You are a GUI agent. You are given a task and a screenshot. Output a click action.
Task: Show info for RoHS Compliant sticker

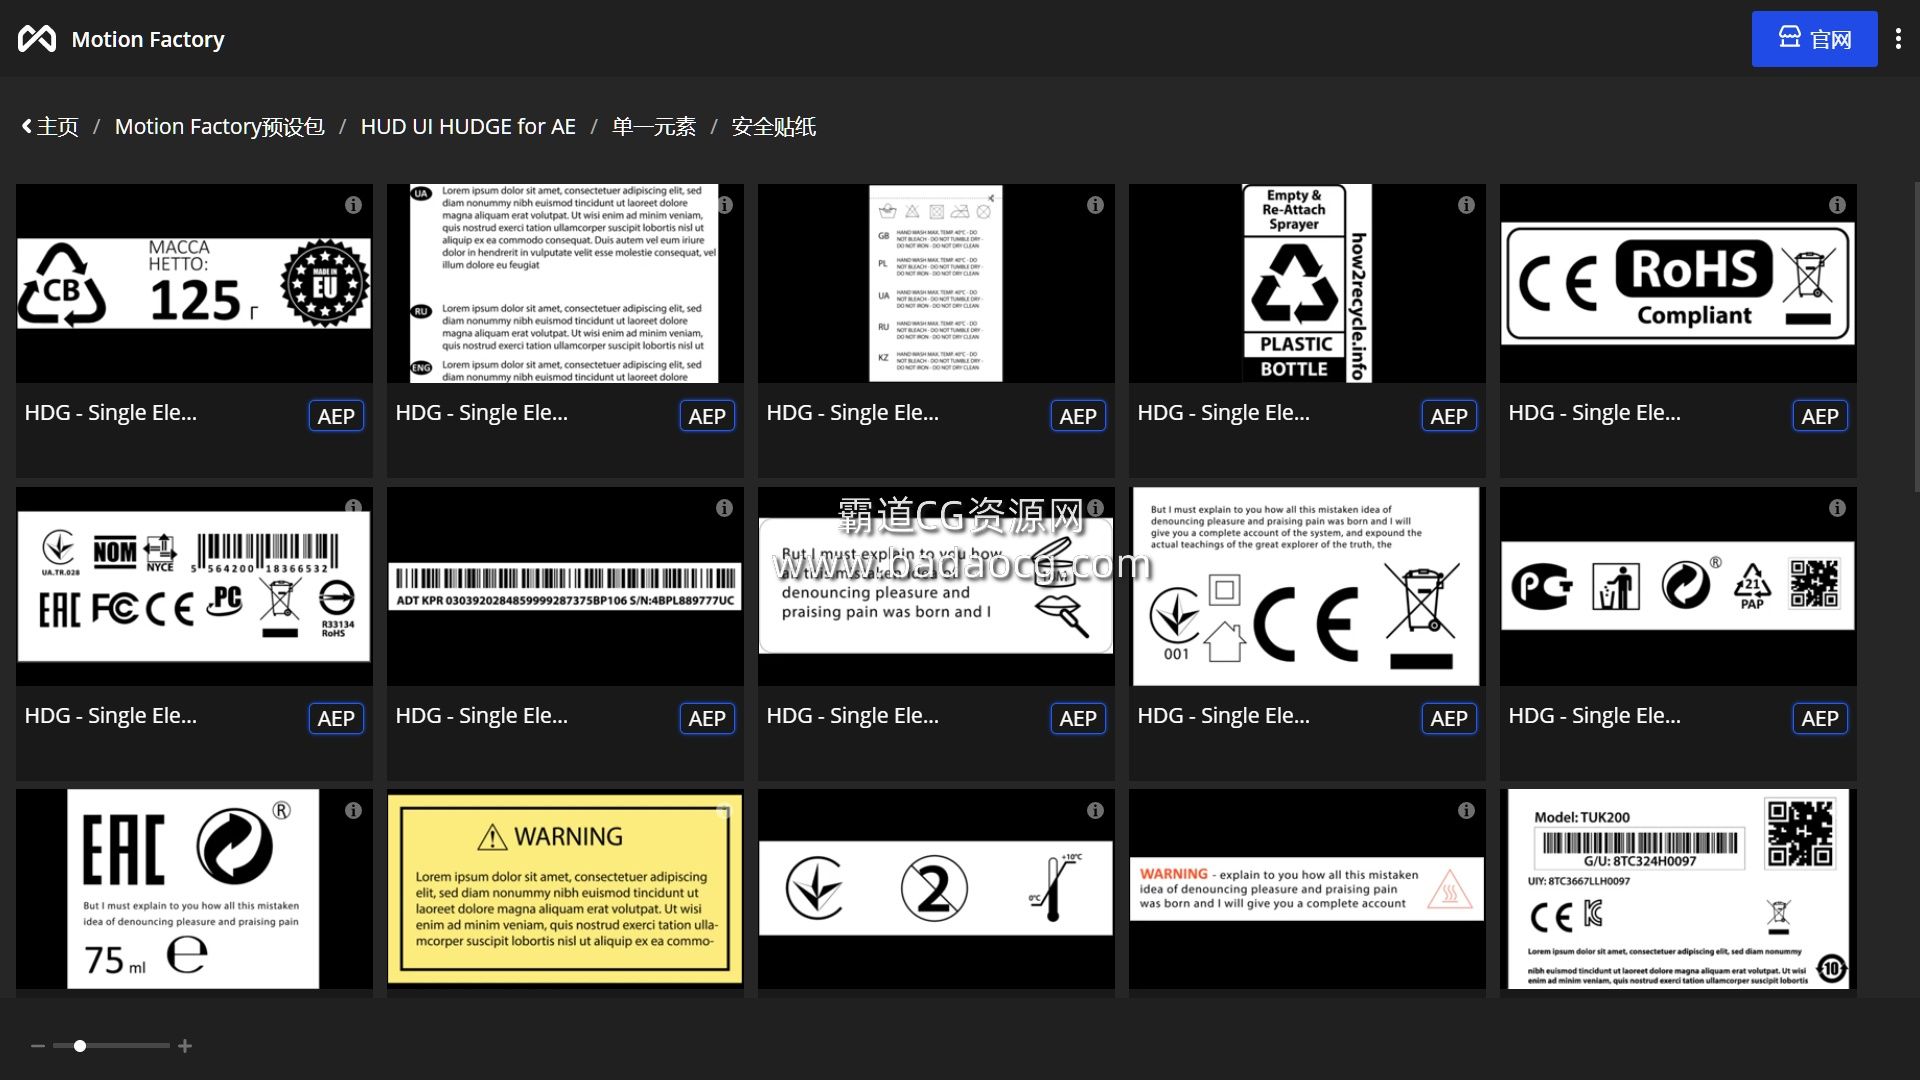(1837, 205)
